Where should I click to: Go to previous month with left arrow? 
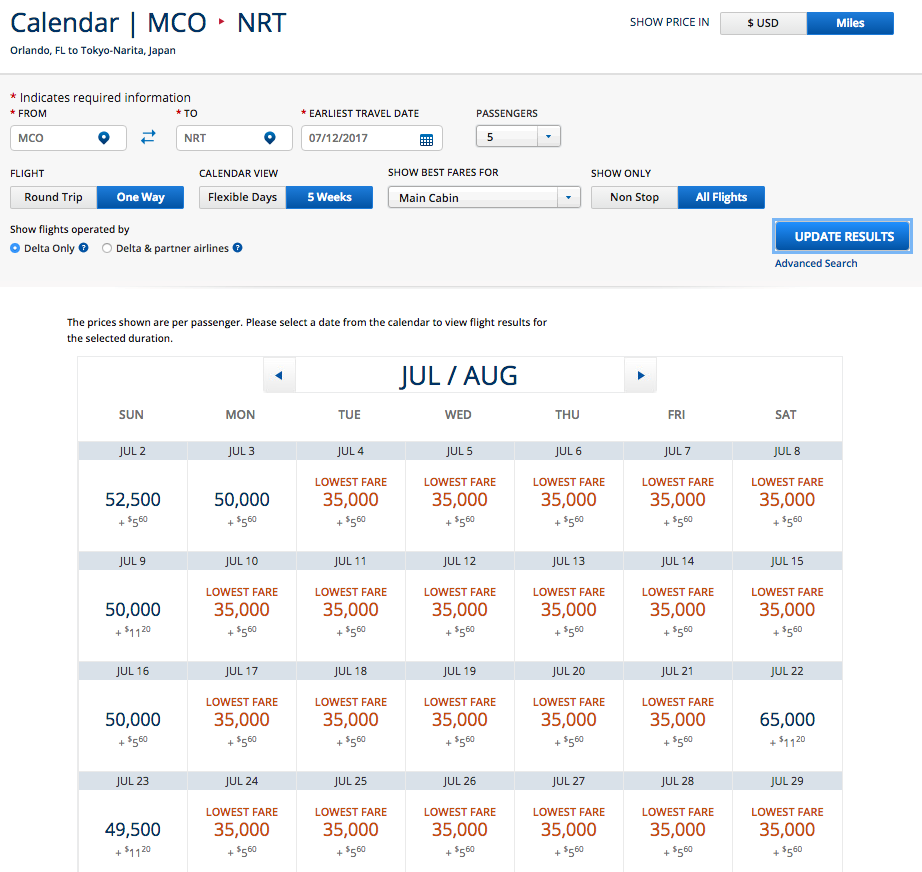tap(279, 376)
